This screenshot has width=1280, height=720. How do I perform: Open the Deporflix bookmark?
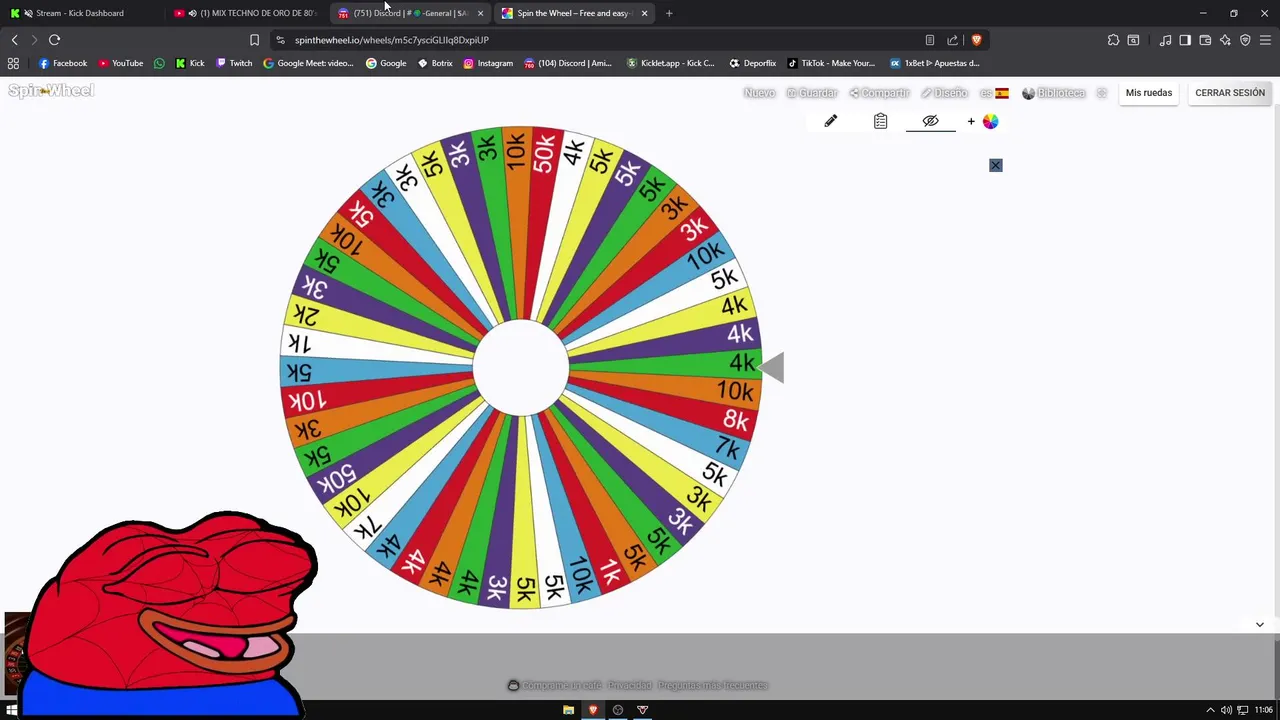click(752, 63)
